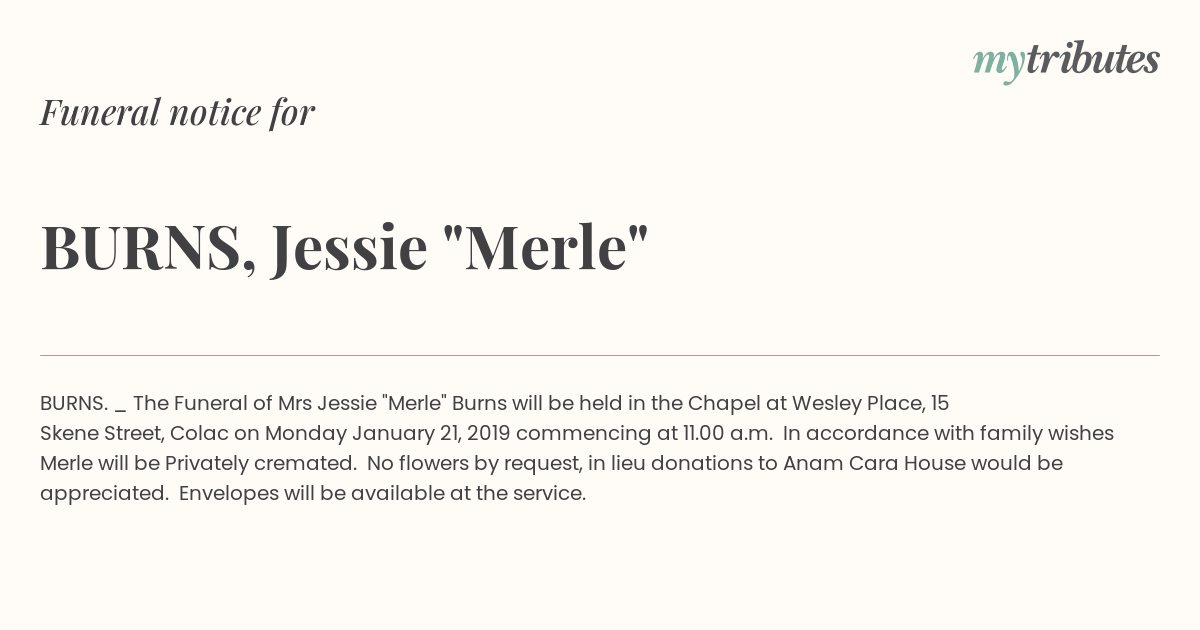1200x630 pixels.
Task: Click the green "my" part of the logo
Action: click(998, 64)
